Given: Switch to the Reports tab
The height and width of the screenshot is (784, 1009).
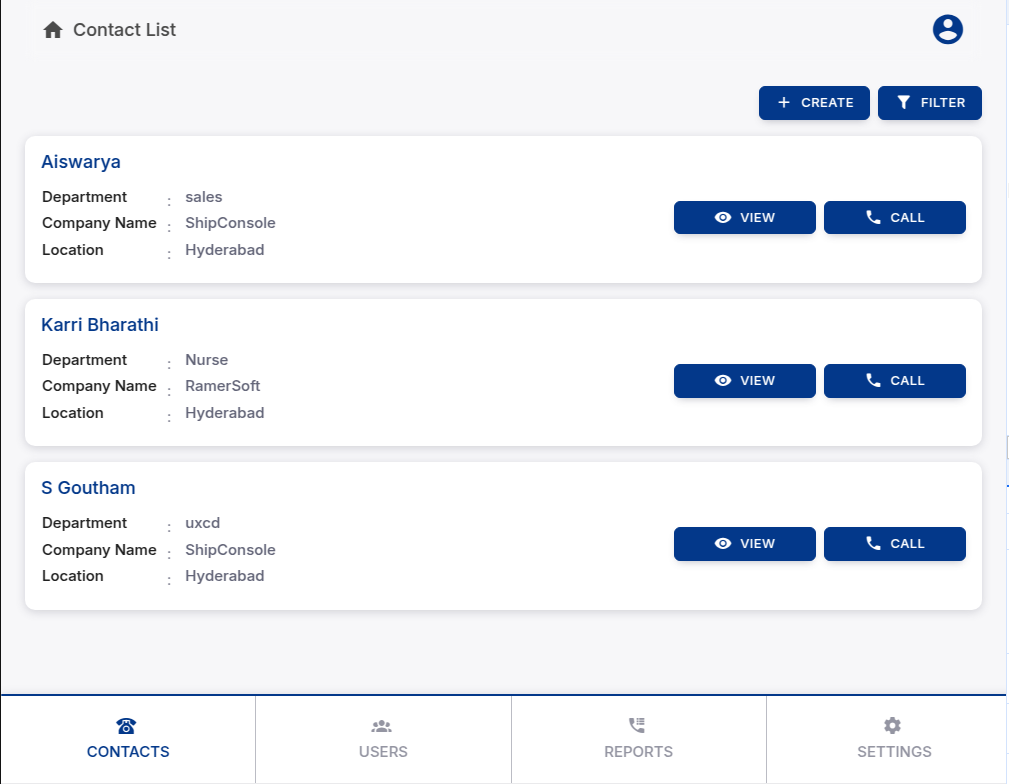Looking at the screenshot, I should tap(638, 752).
